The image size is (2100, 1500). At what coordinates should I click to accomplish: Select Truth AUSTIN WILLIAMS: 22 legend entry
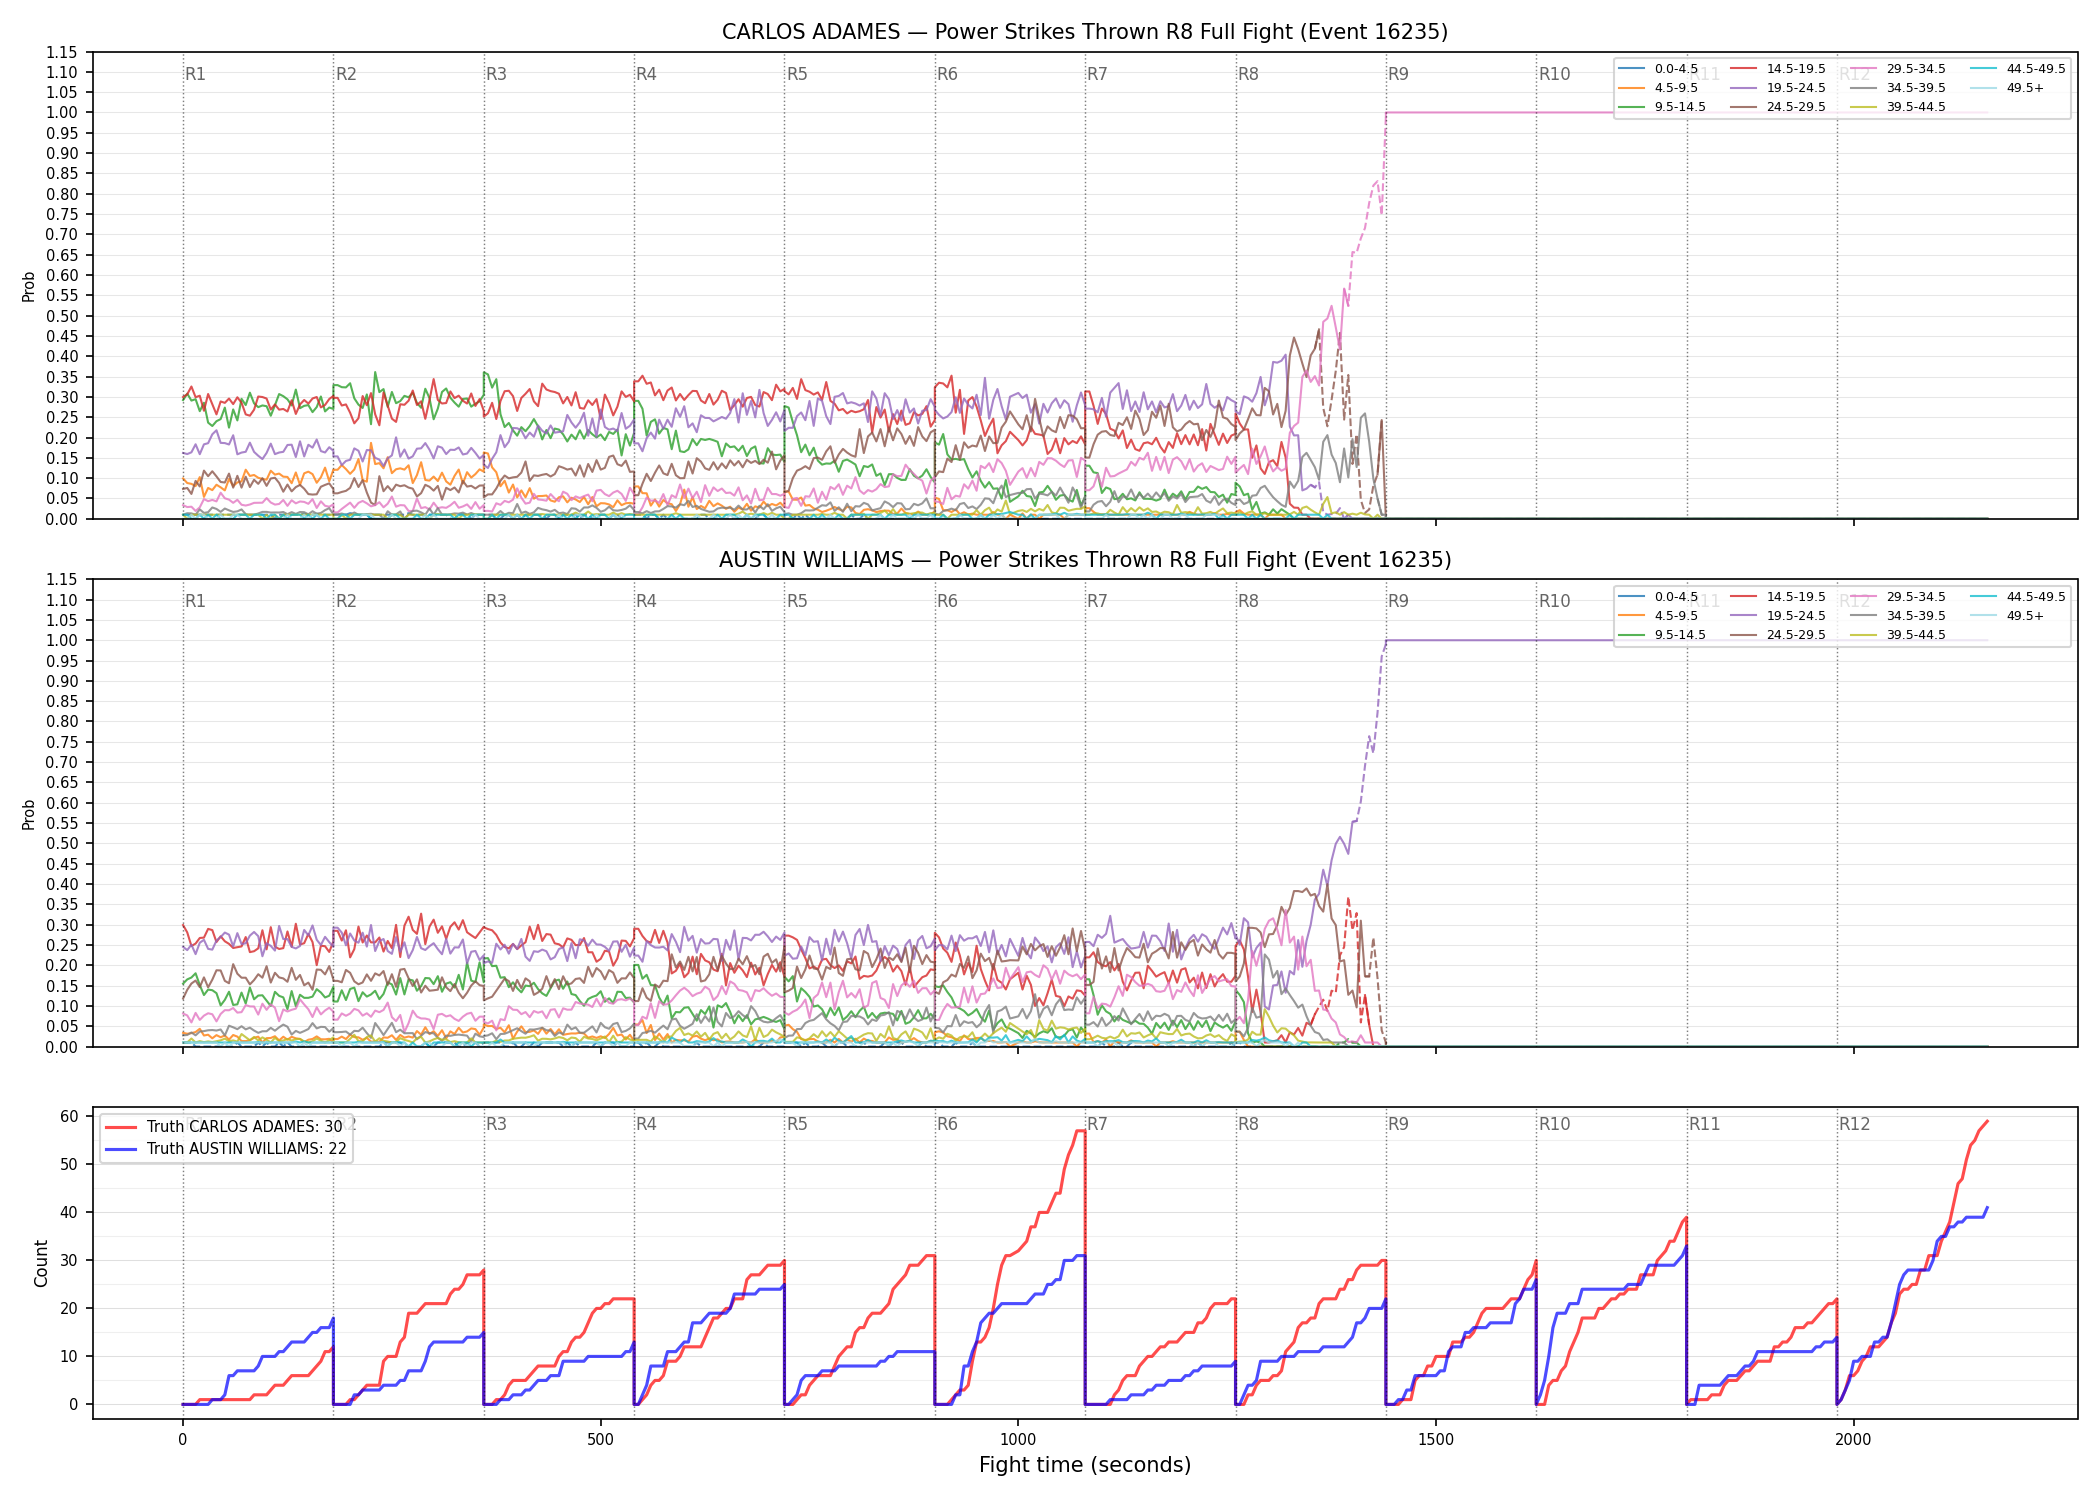tap(225, 1148)
